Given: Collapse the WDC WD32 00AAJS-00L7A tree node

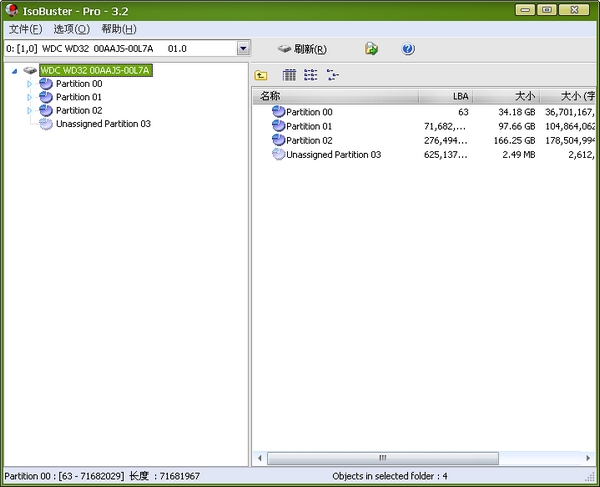Looking at the screenshot, I should (15, 71).
